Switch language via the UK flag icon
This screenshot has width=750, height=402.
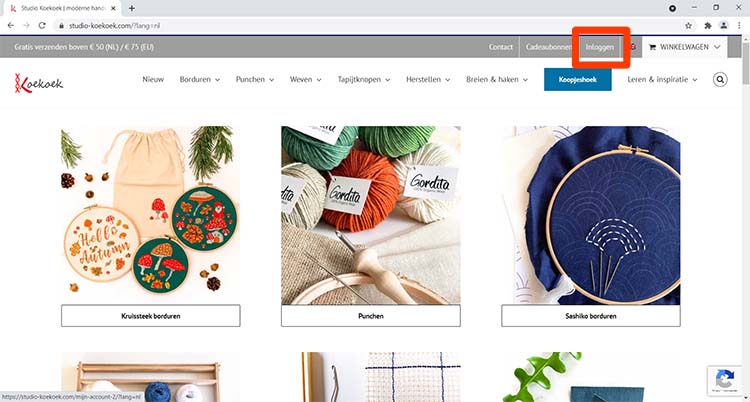click(x=633, y=47)
